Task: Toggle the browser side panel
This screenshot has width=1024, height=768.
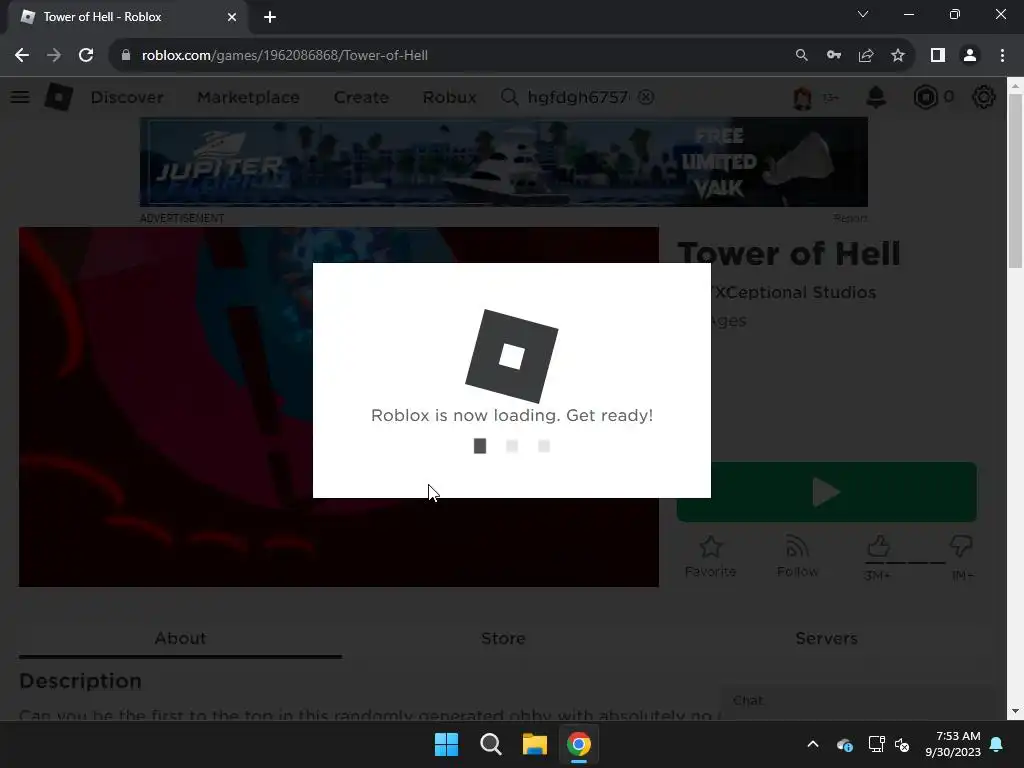Action: 938,56
